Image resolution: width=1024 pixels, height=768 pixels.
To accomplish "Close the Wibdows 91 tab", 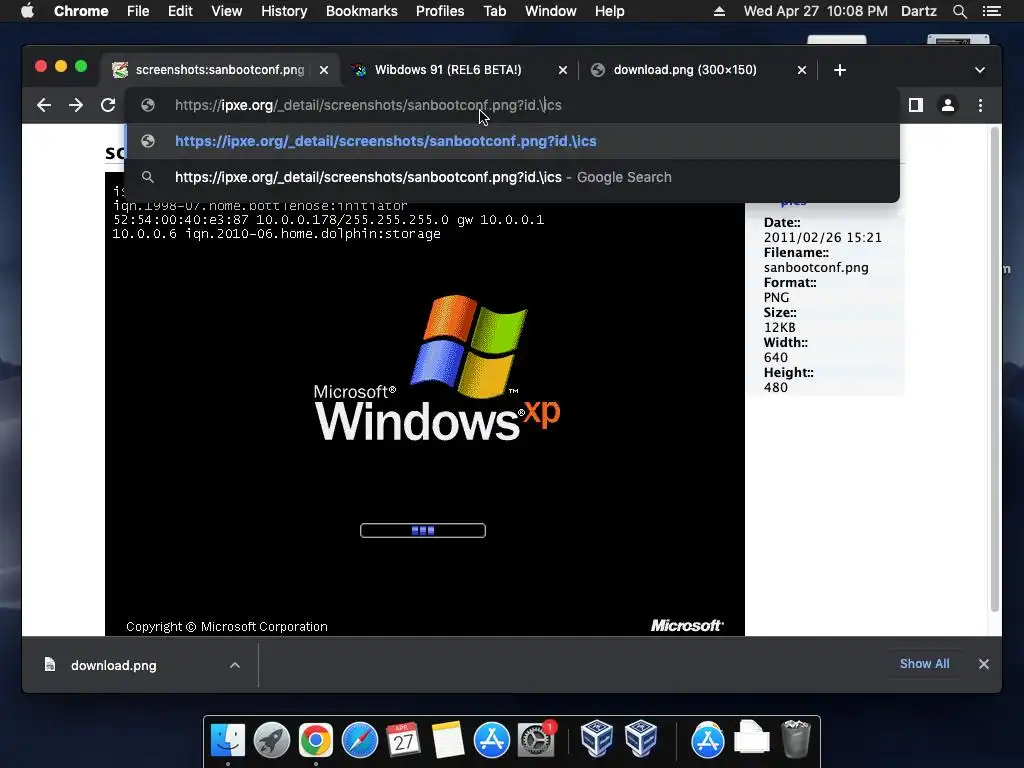I will [562, 70].
